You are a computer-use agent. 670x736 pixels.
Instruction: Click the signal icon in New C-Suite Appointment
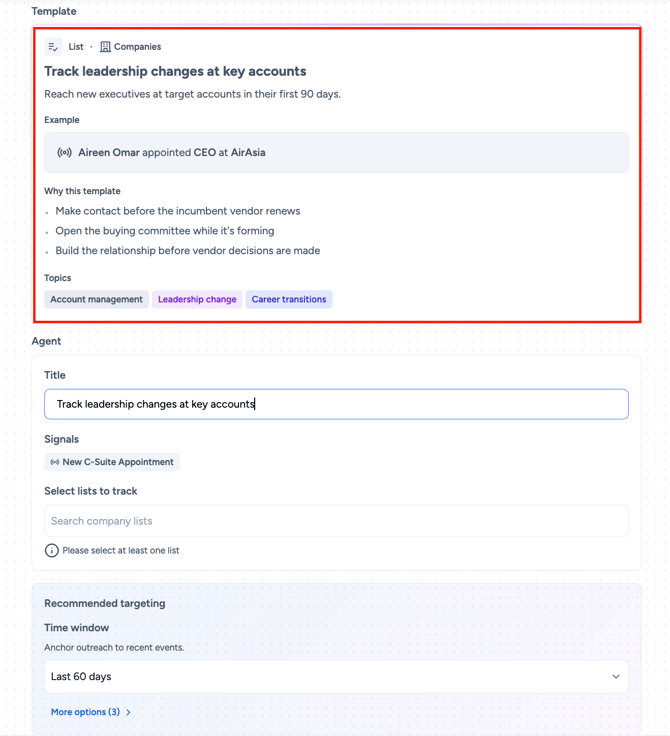tap(55, 462)
